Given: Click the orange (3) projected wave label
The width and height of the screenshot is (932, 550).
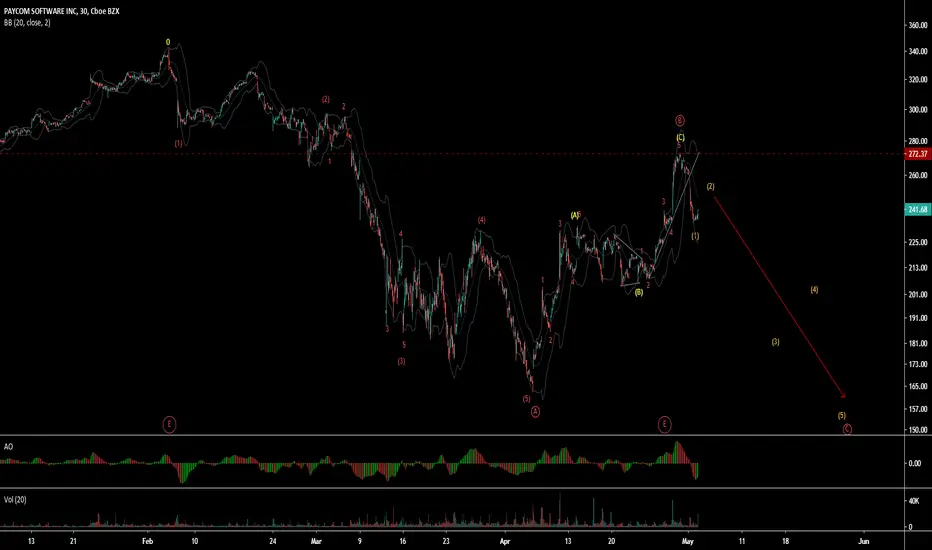Looking at the screenshot, I should point(776,342).
